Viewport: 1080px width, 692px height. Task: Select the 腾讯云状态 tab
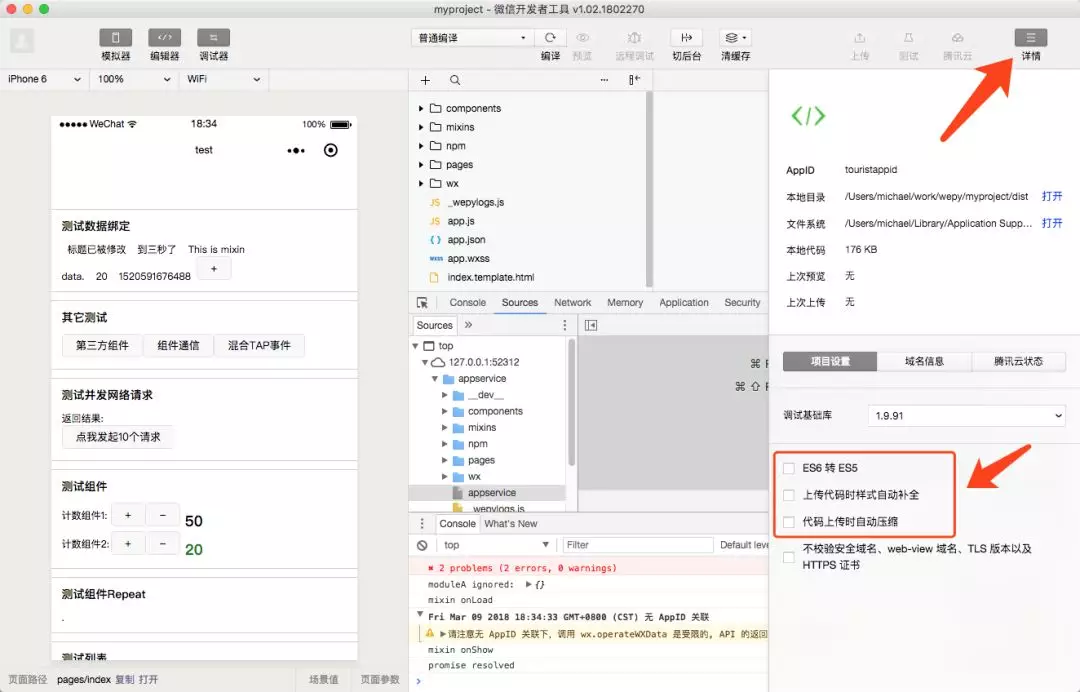click(1018, 361)
